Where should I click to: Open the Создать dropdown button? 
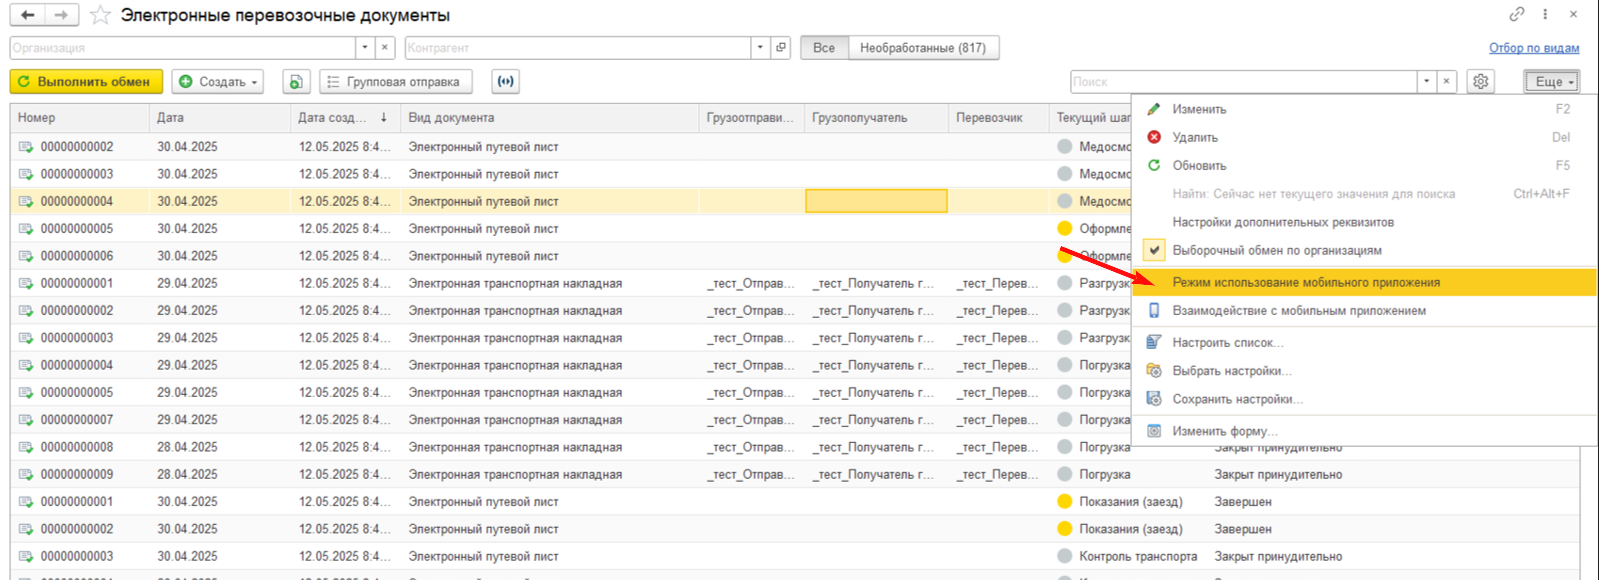[x=218, y=82]
